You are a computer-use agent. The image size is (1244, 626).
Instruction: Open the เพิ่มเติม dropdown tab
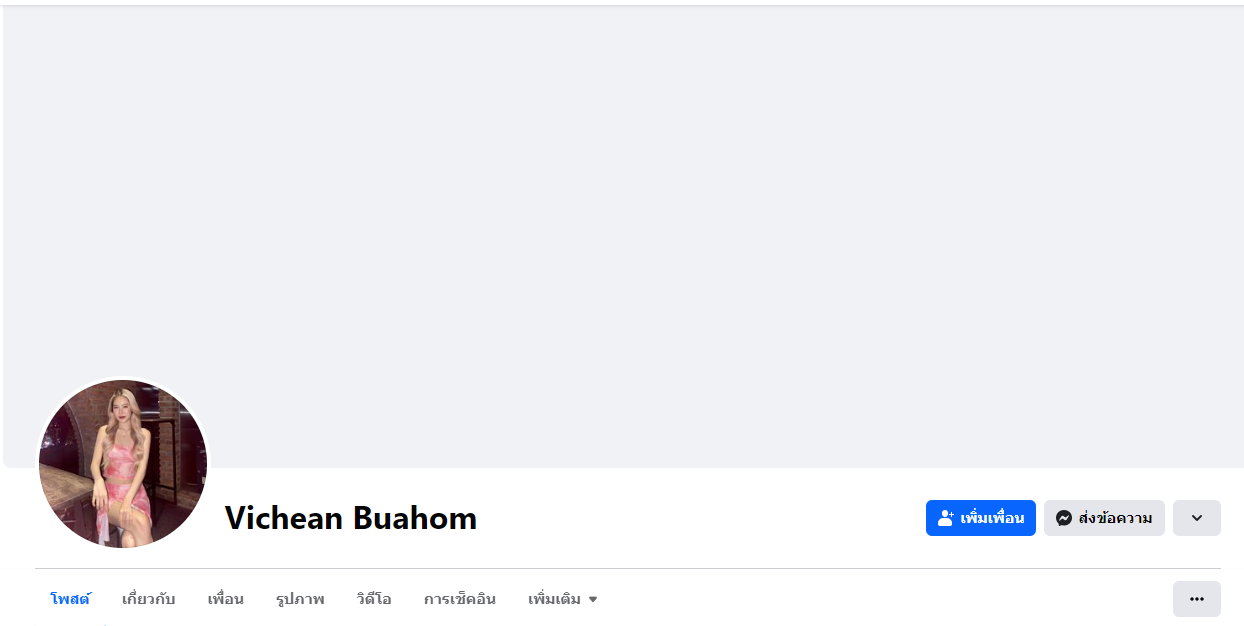coord(562,599)
